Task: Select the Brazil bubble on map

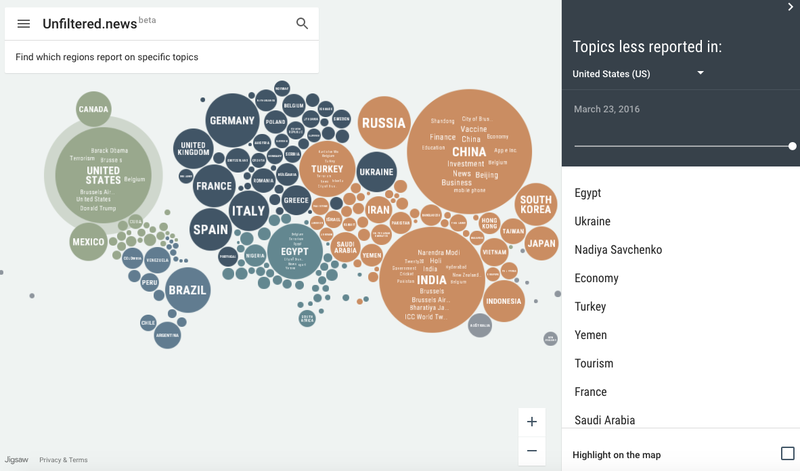Action: (x=188, y=290)
